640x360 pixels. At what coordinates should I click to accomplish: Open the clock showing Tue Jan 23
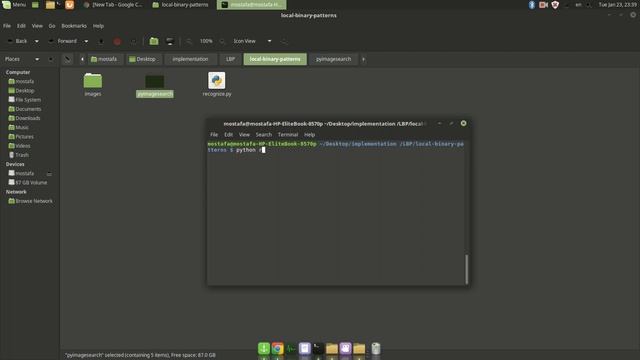[x=618, y=5]
